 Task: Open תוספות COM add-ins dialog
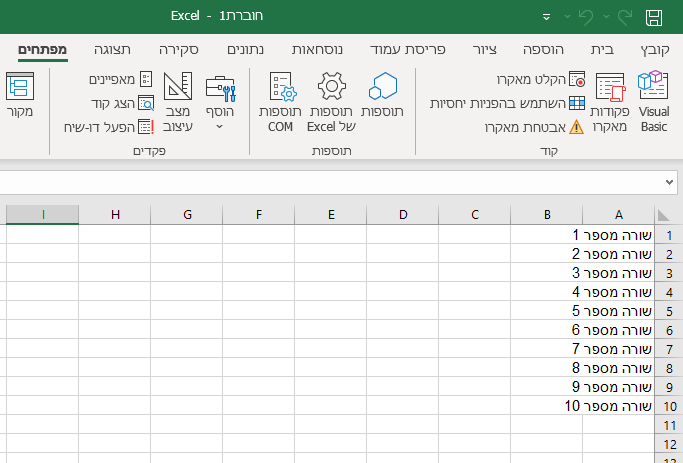point(280,100)
